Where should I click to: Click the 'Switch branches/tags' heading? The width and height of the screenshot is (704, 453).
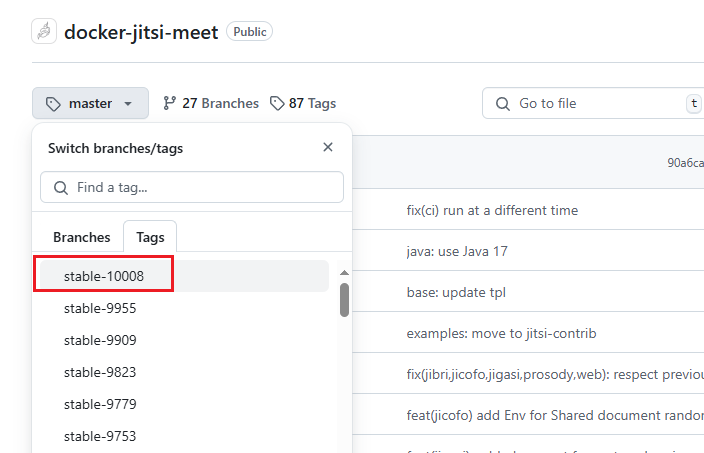point(115,148)
